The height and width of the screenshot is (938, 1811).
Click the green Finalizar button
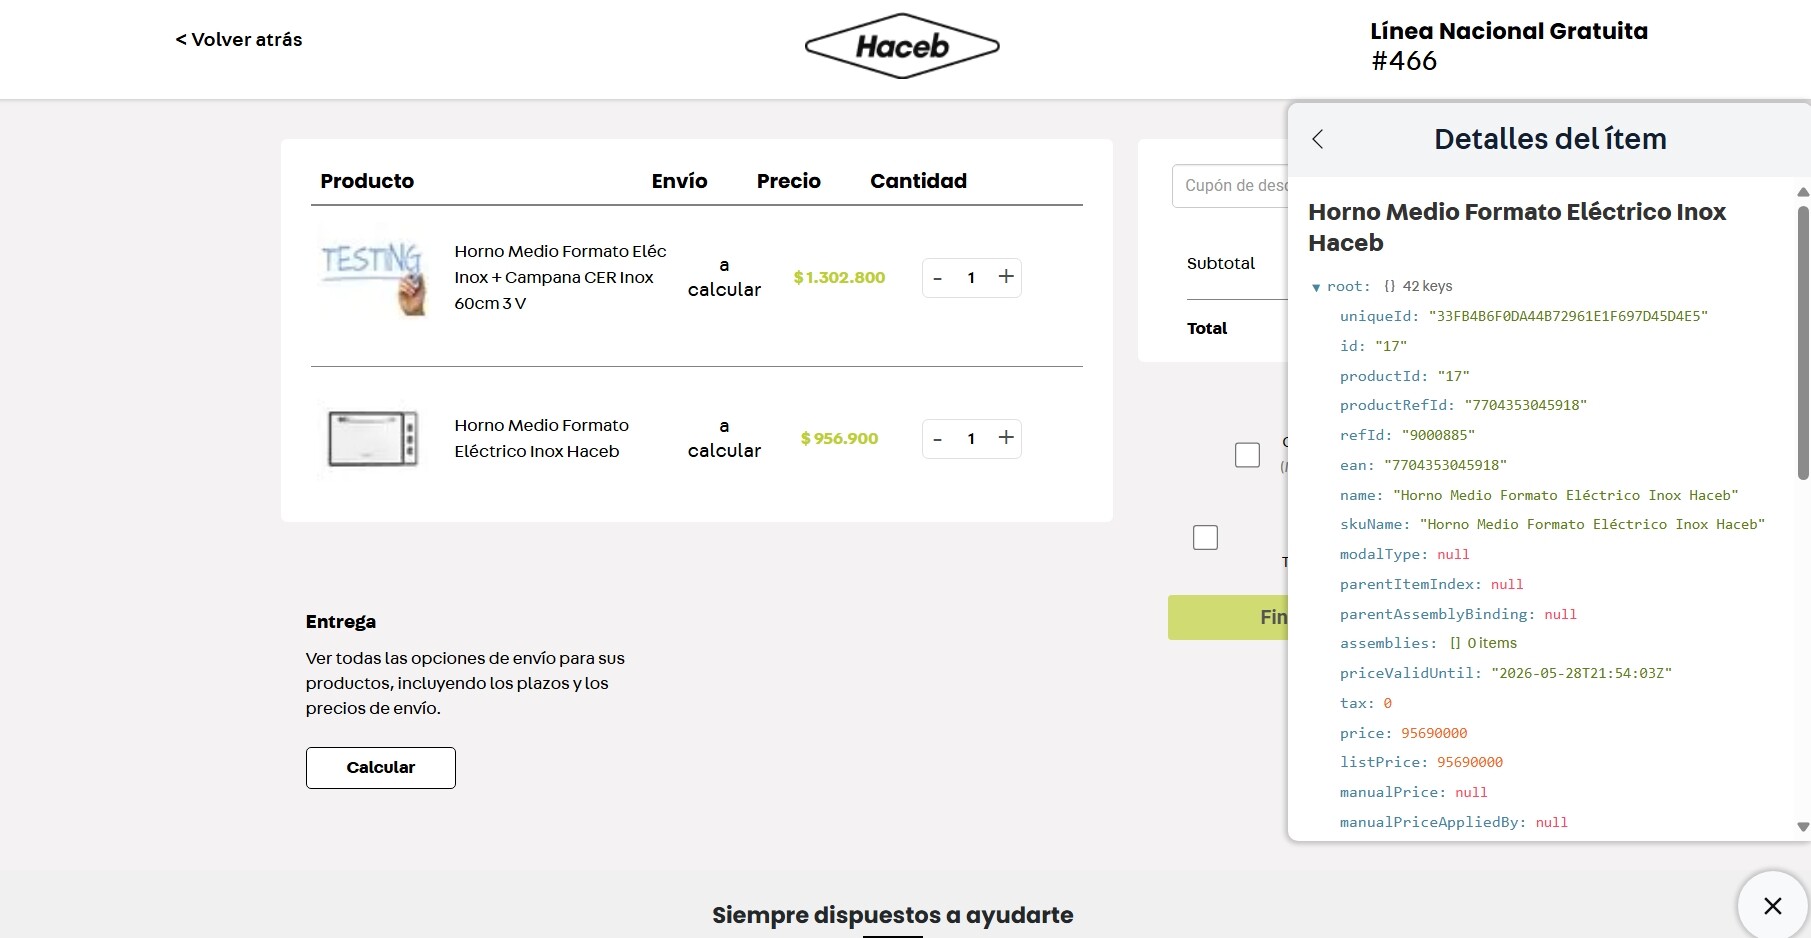1228,618
